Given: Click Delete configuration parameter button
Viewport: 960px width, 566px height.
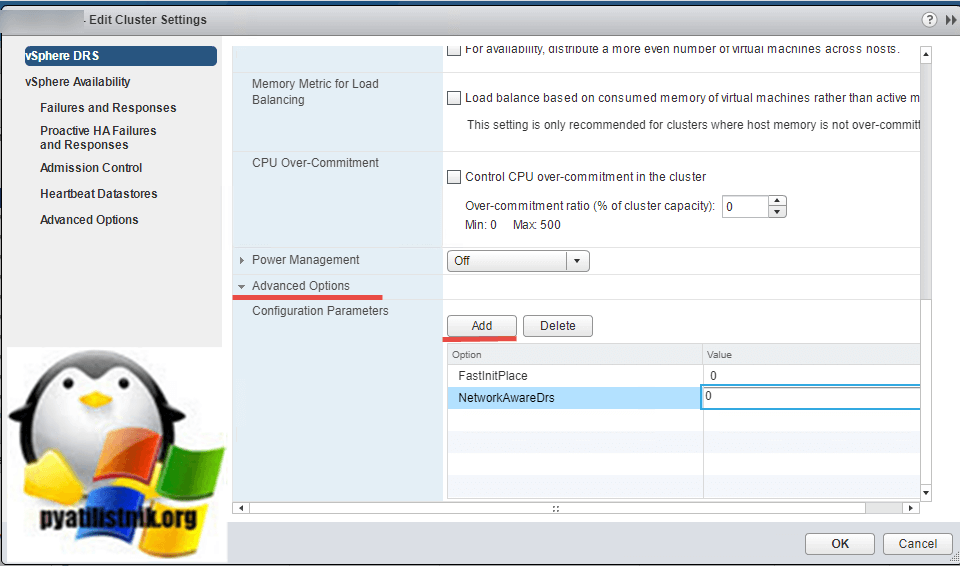Looking at the screenshot, I should tap(558, 326).
